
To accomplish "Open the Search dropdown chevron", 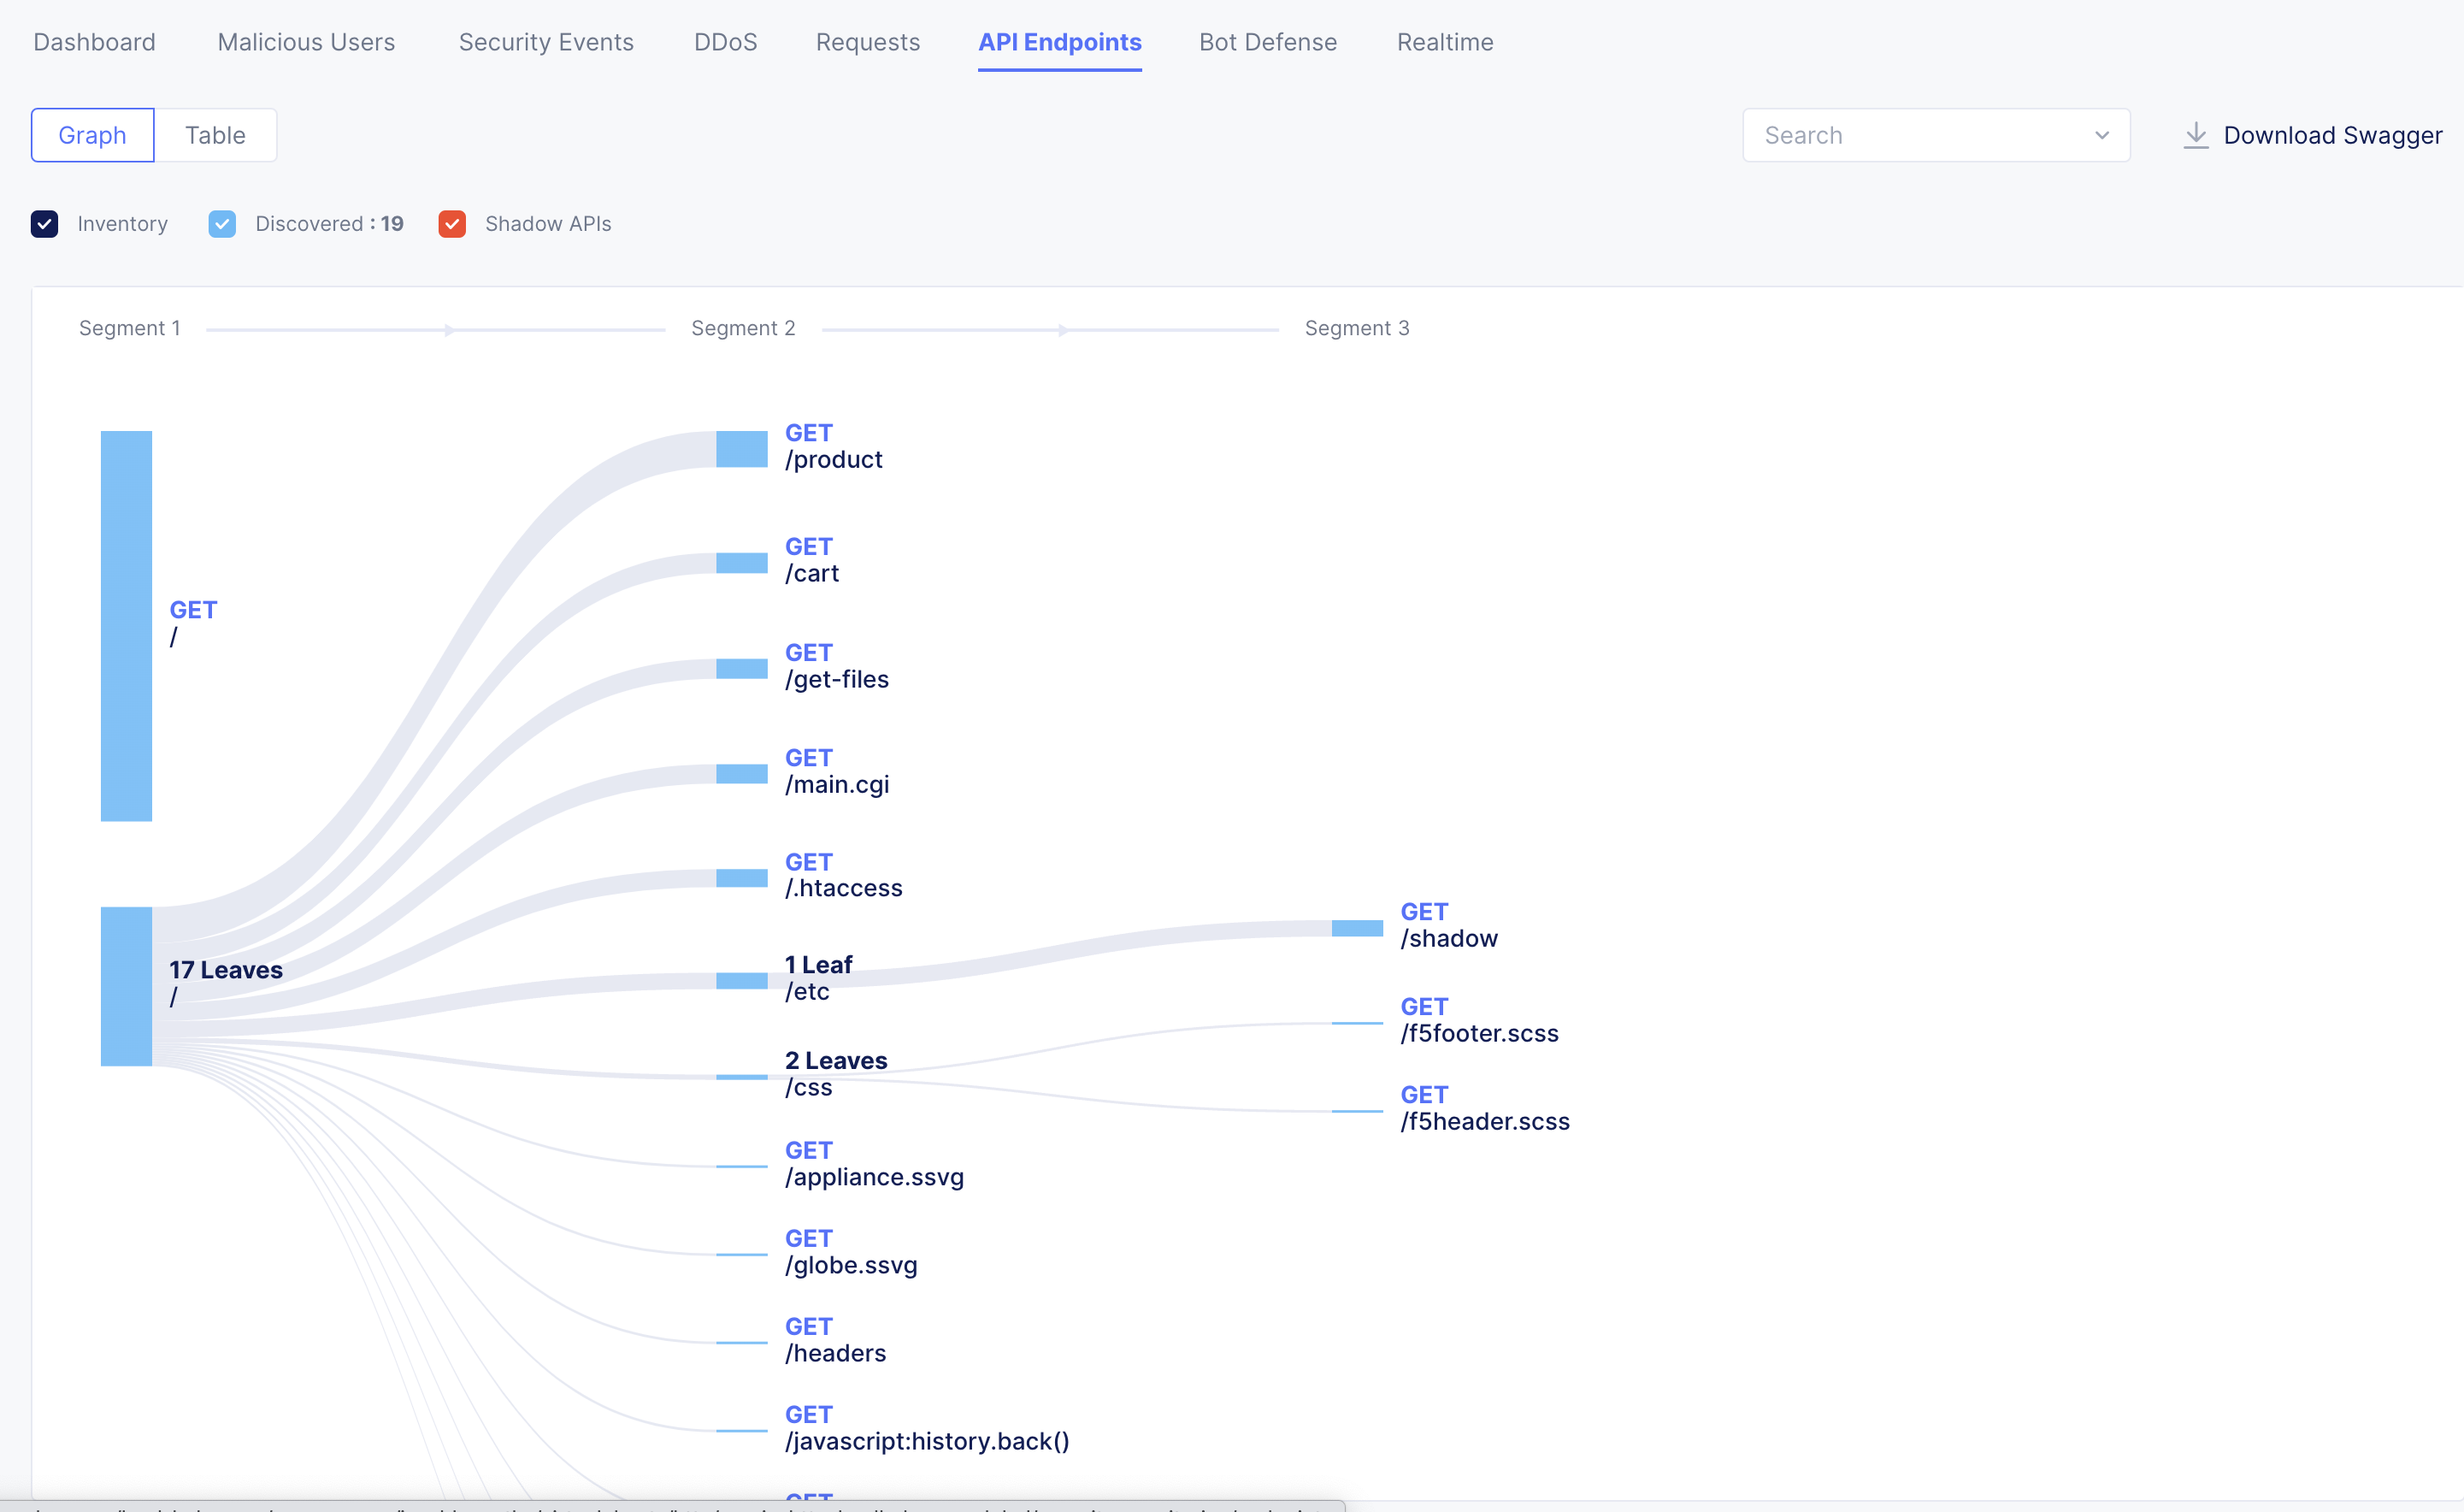I will pos(2101,135).
